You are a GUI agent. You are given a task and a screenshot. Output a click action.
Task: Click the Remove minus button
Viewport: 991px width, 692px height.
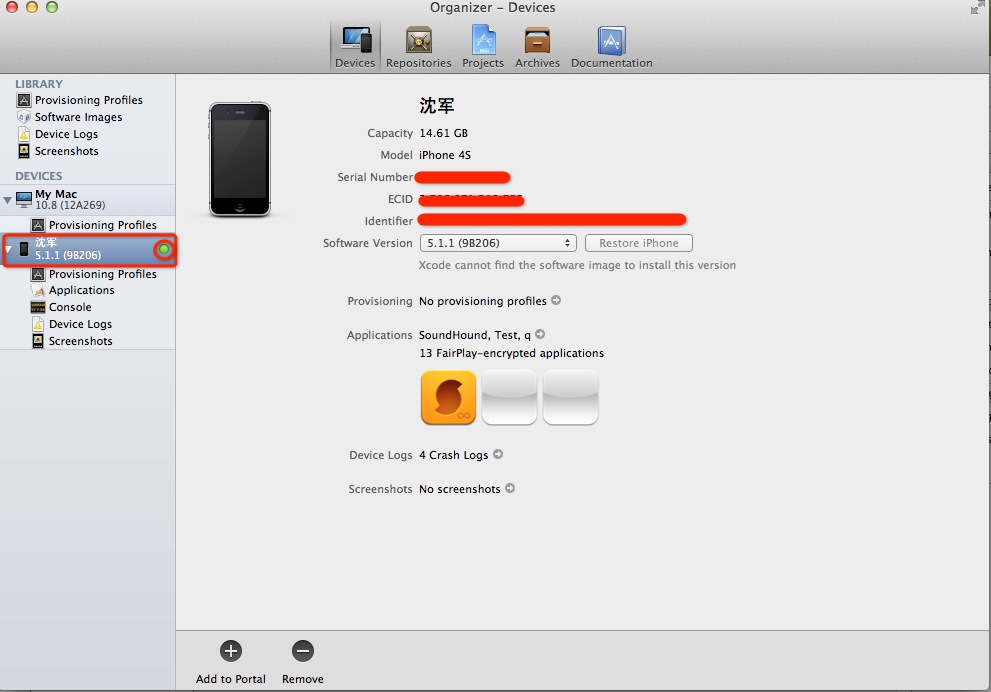303,651
